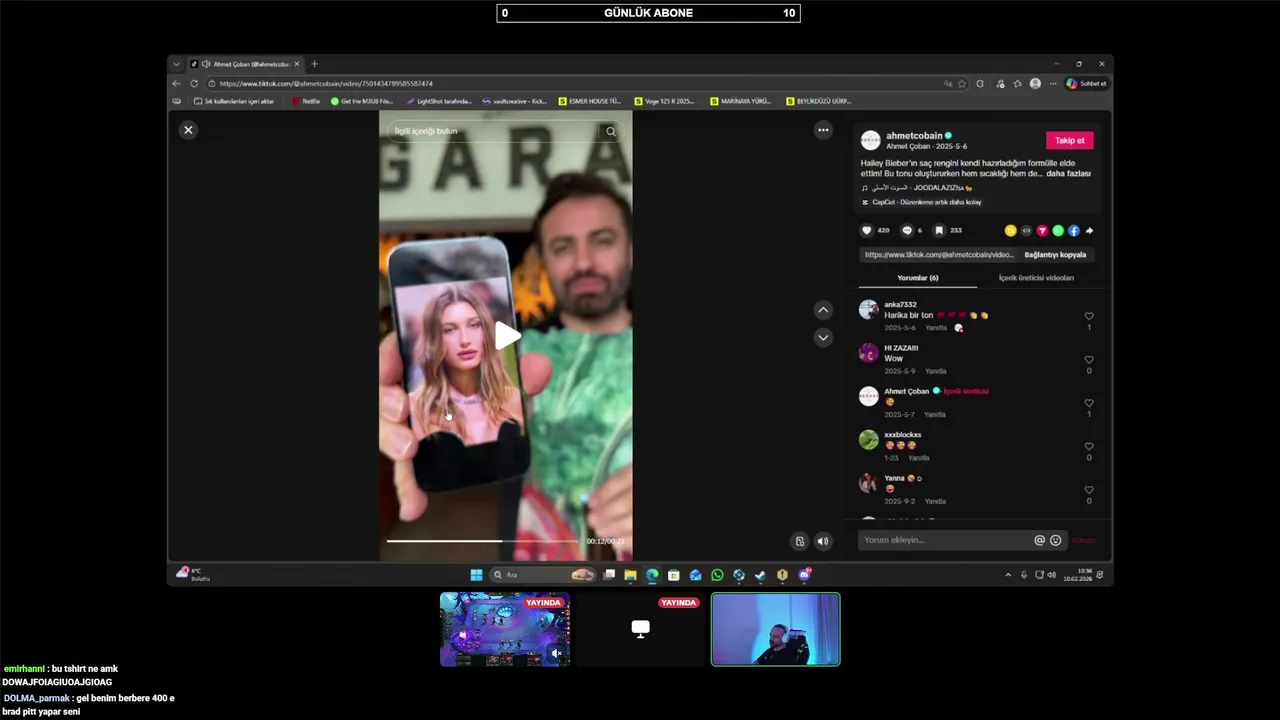Open the emoji picker in the comment box
This screenshot has width=1280, height=720.
1055,540
